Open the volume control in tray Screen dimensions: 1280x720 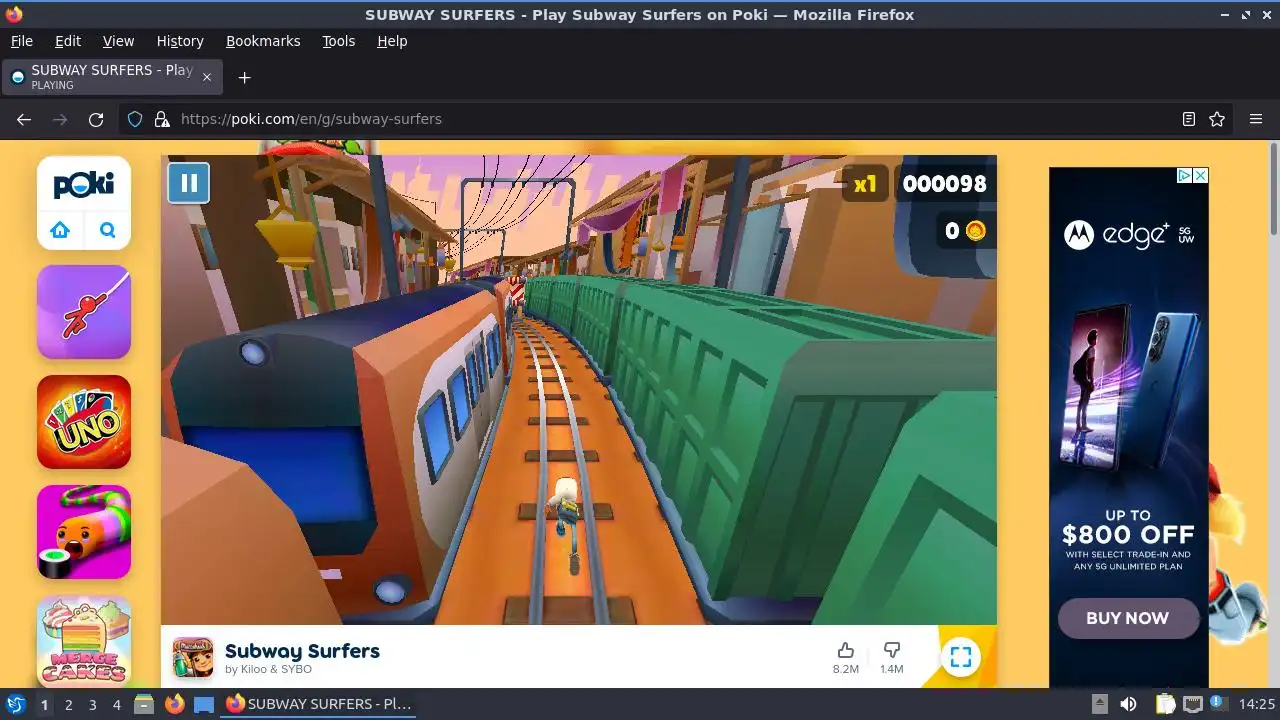point(1128,704)
